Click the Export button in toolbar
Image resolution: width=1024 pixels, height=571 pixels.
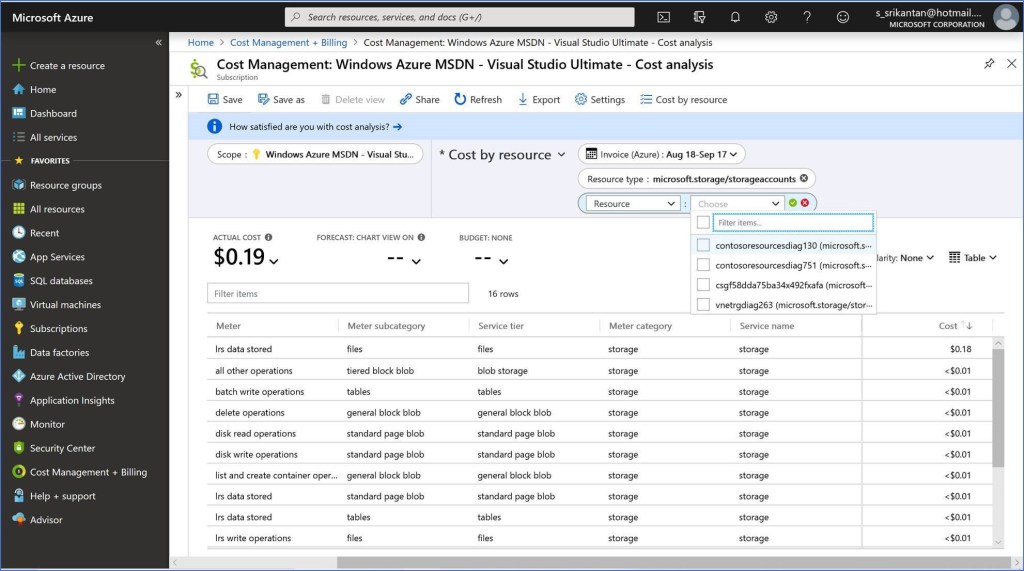539,100
